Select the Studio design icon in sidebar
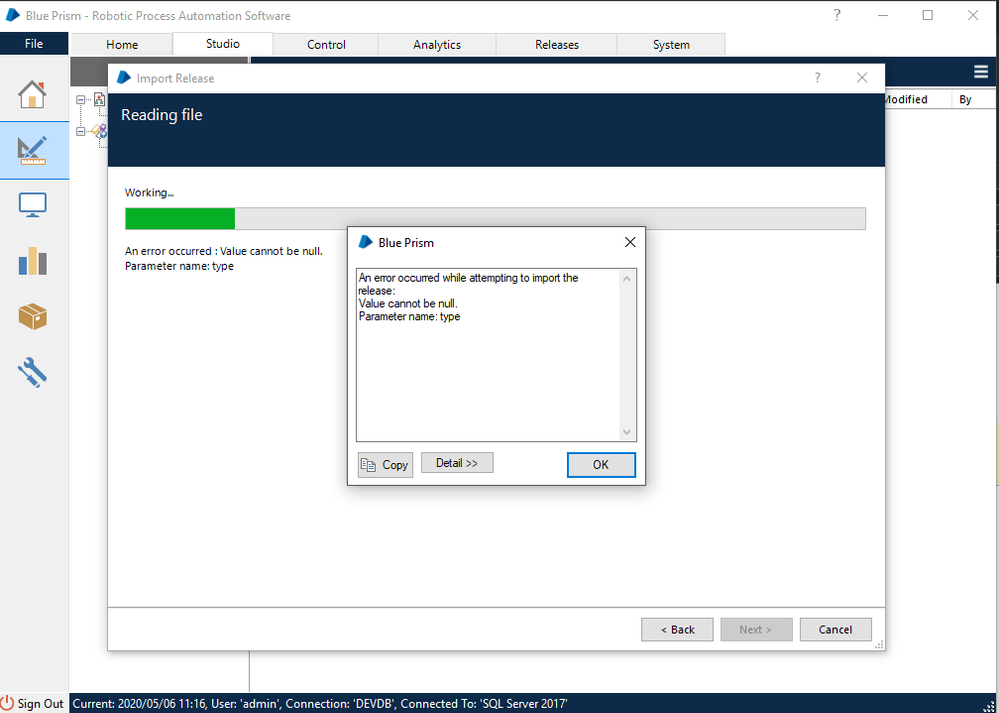This screenshot has width=999, height=713. (x=32, y=150)
